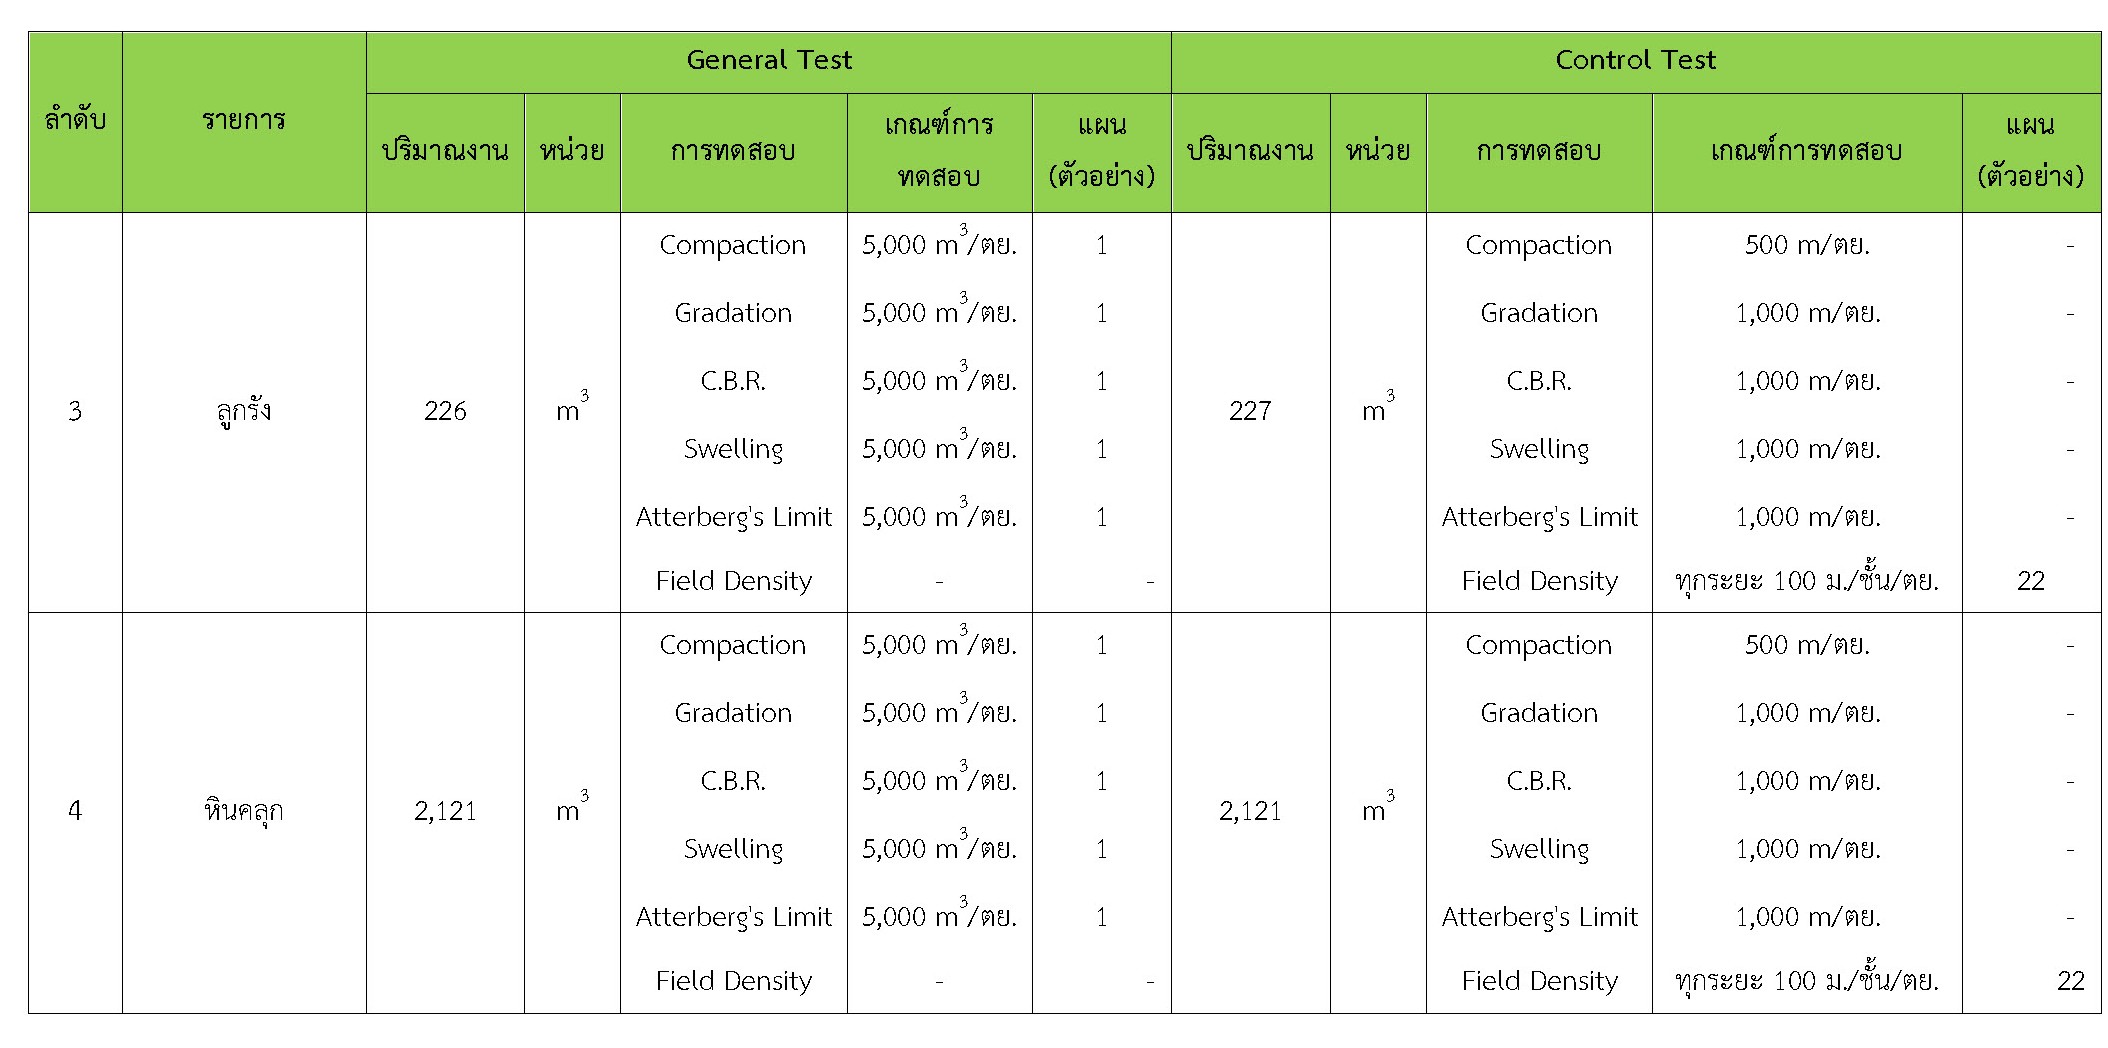Click the ปริมาณงาน header under General Test
The image size is (2108, 1048).
pos(445,152)
